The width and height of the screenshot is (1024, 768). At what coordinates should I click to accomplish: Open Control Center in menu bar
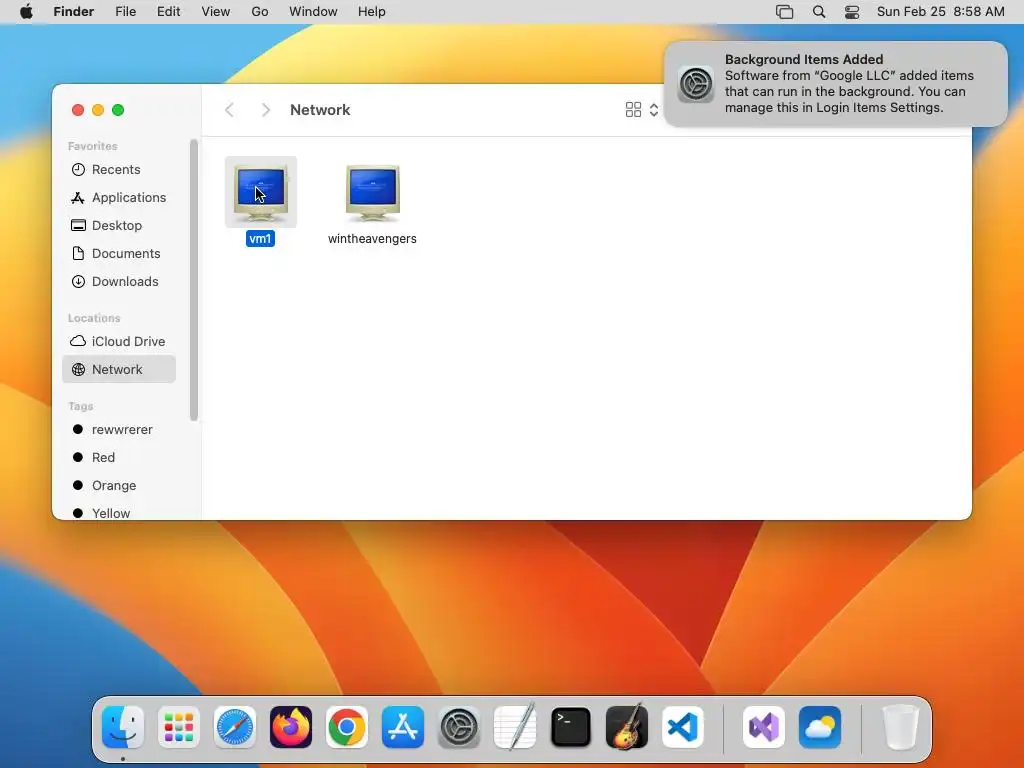[852, 12]
